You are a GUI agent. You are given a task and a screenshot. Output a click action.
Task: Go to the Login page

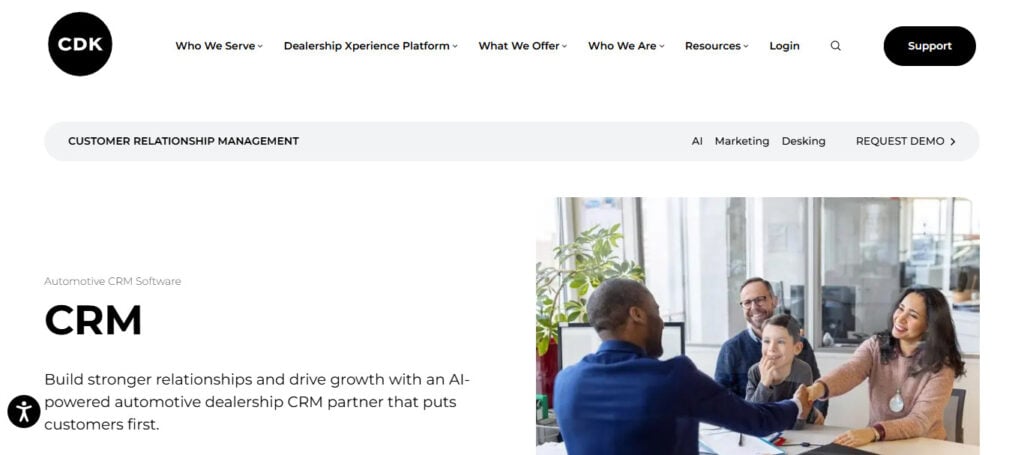(784, 46)
